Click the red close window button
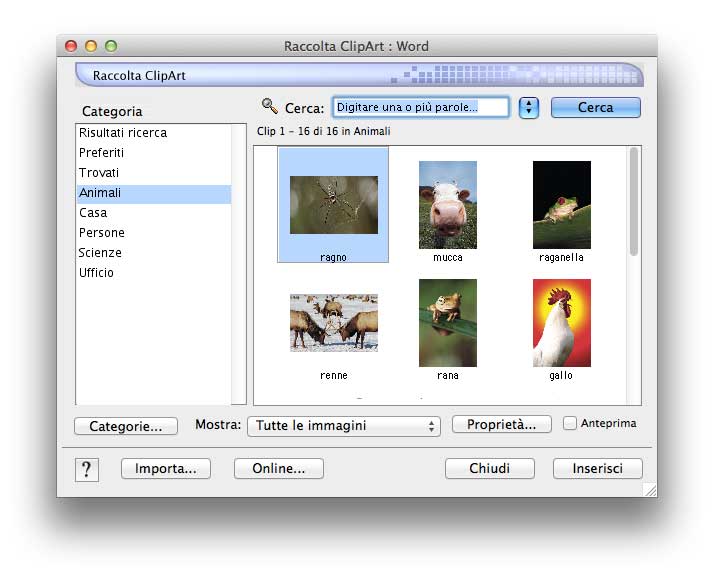Image resolution: width=714 pixels, height=576 pixels. click(x=71, y=46)
